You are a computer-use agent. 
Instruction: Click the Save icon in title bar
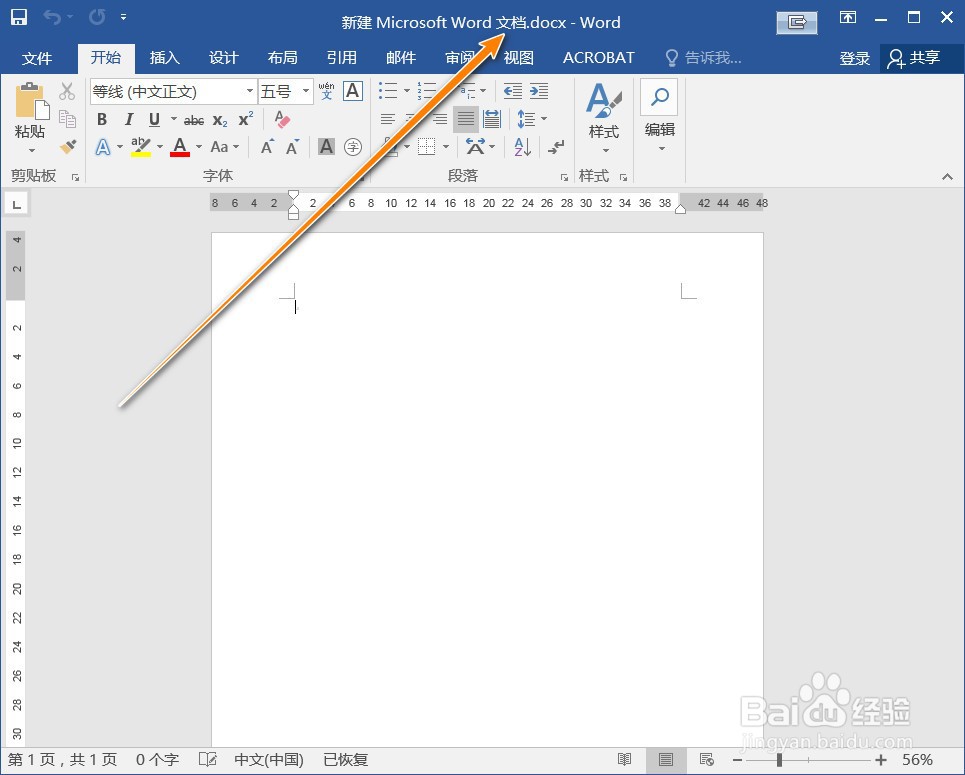tap(19, 17)
